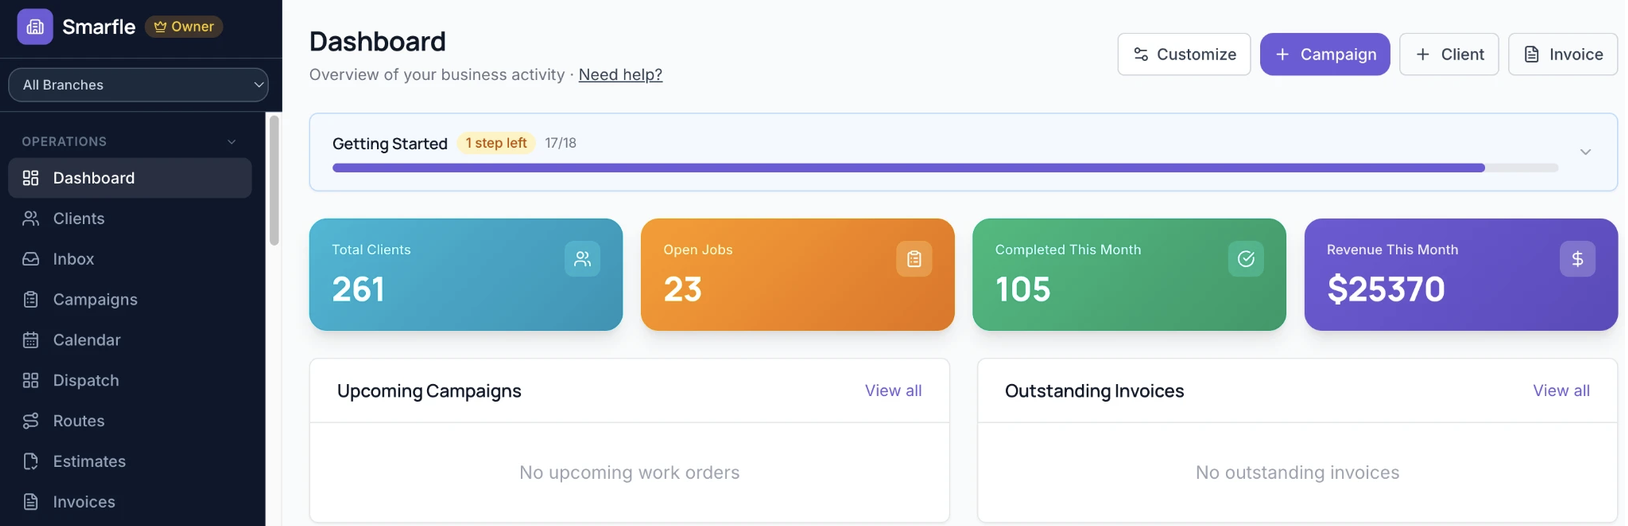The image size is (1628, 526).
Task: Click the Getting Started title
Action: (x=390, y=144)
